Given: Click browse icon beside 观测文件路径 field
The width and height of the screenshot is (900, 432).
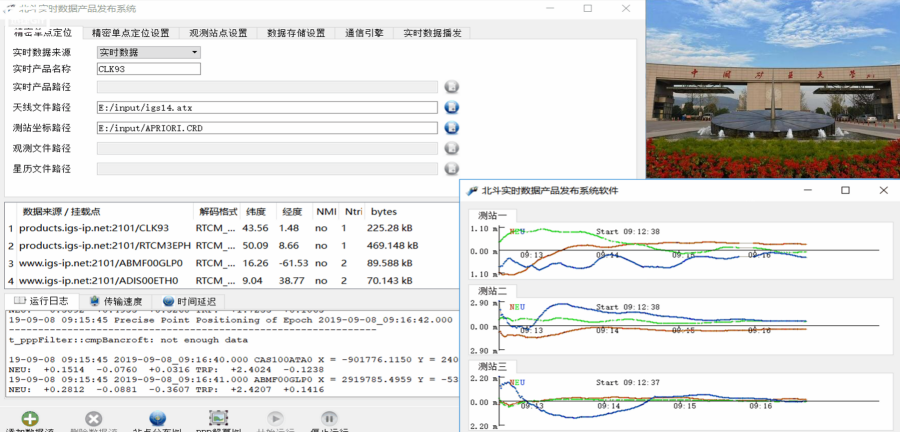Looking at the screenshot, I should pyautogui.click(x=451, y=148).
